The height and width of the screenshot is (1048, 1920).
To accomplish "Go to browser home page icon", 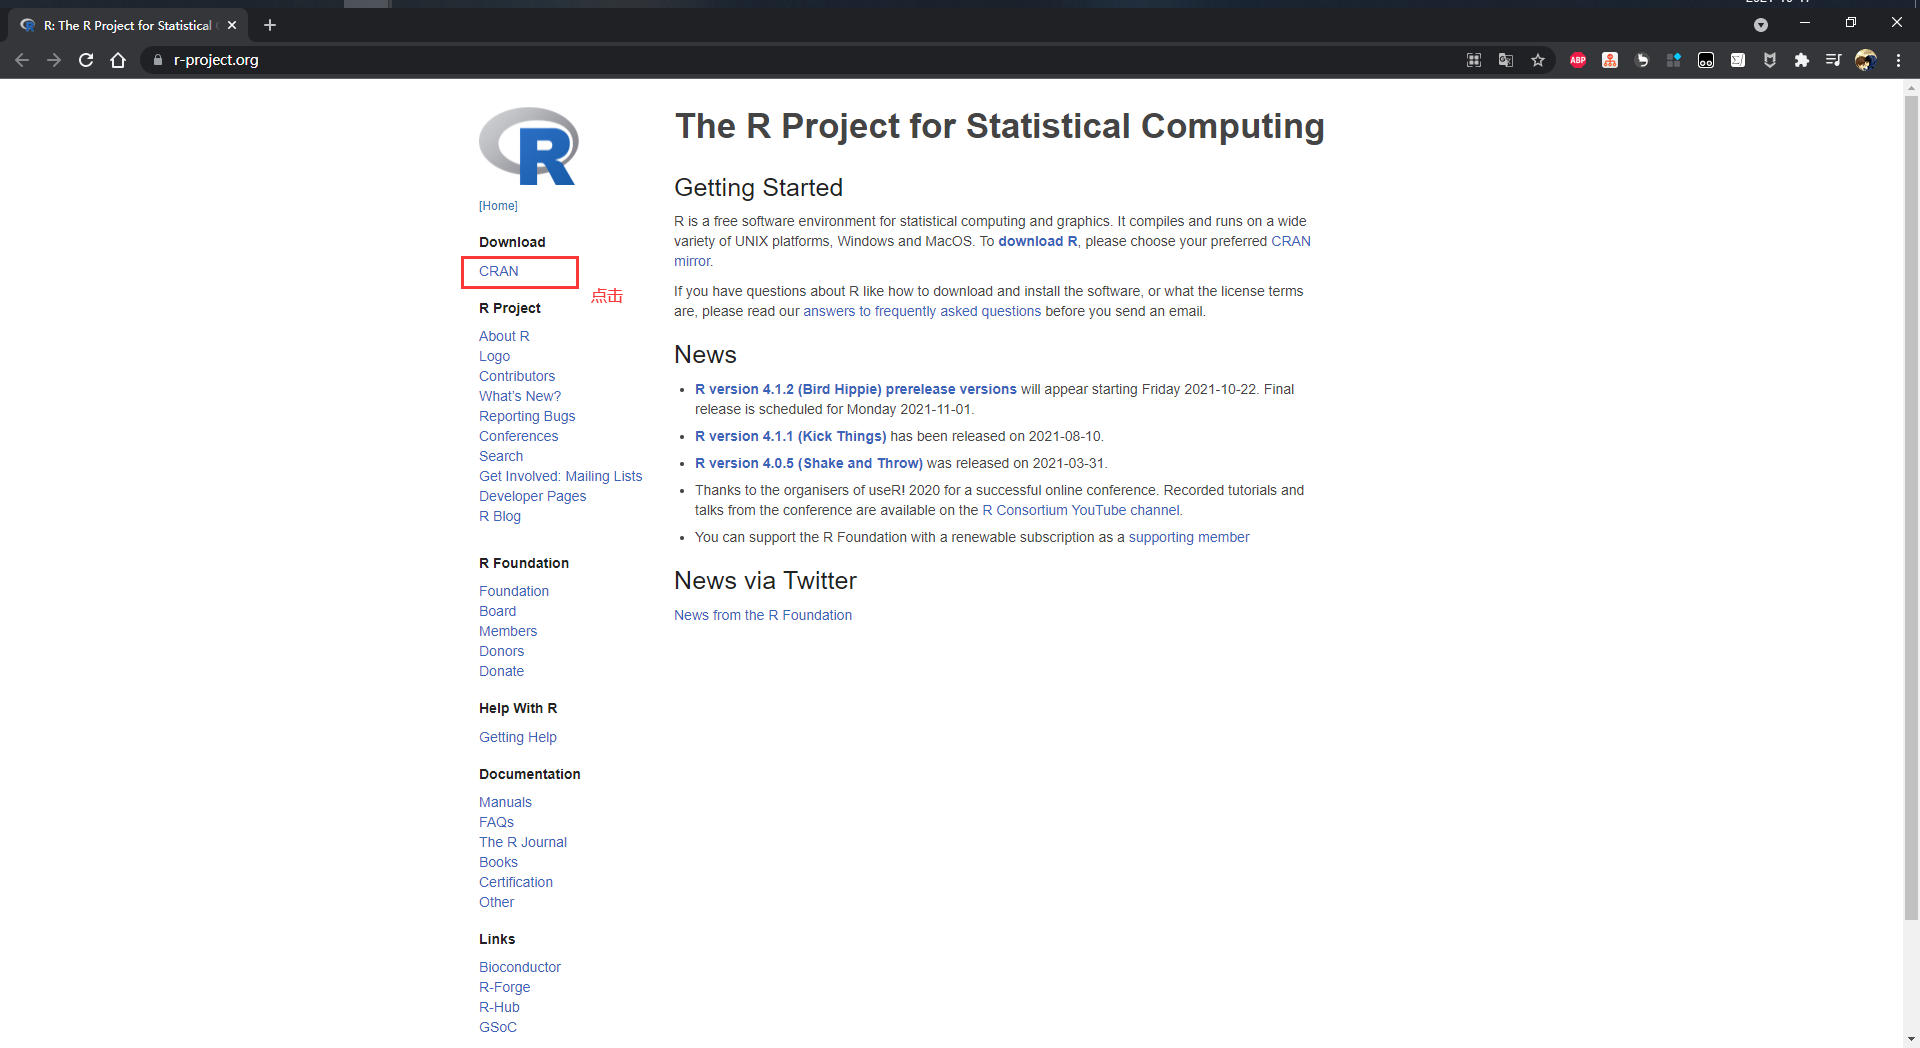I will click(x=118, y=60).
